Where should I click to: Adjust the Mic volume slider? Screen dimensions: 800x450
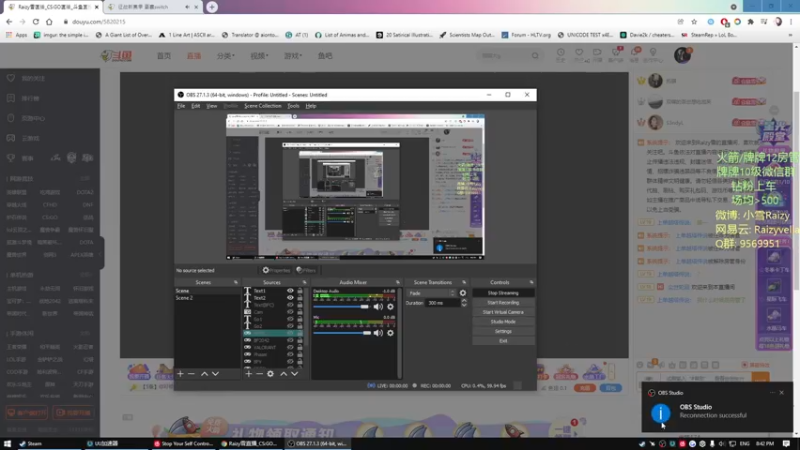click(x=342, y=333)
